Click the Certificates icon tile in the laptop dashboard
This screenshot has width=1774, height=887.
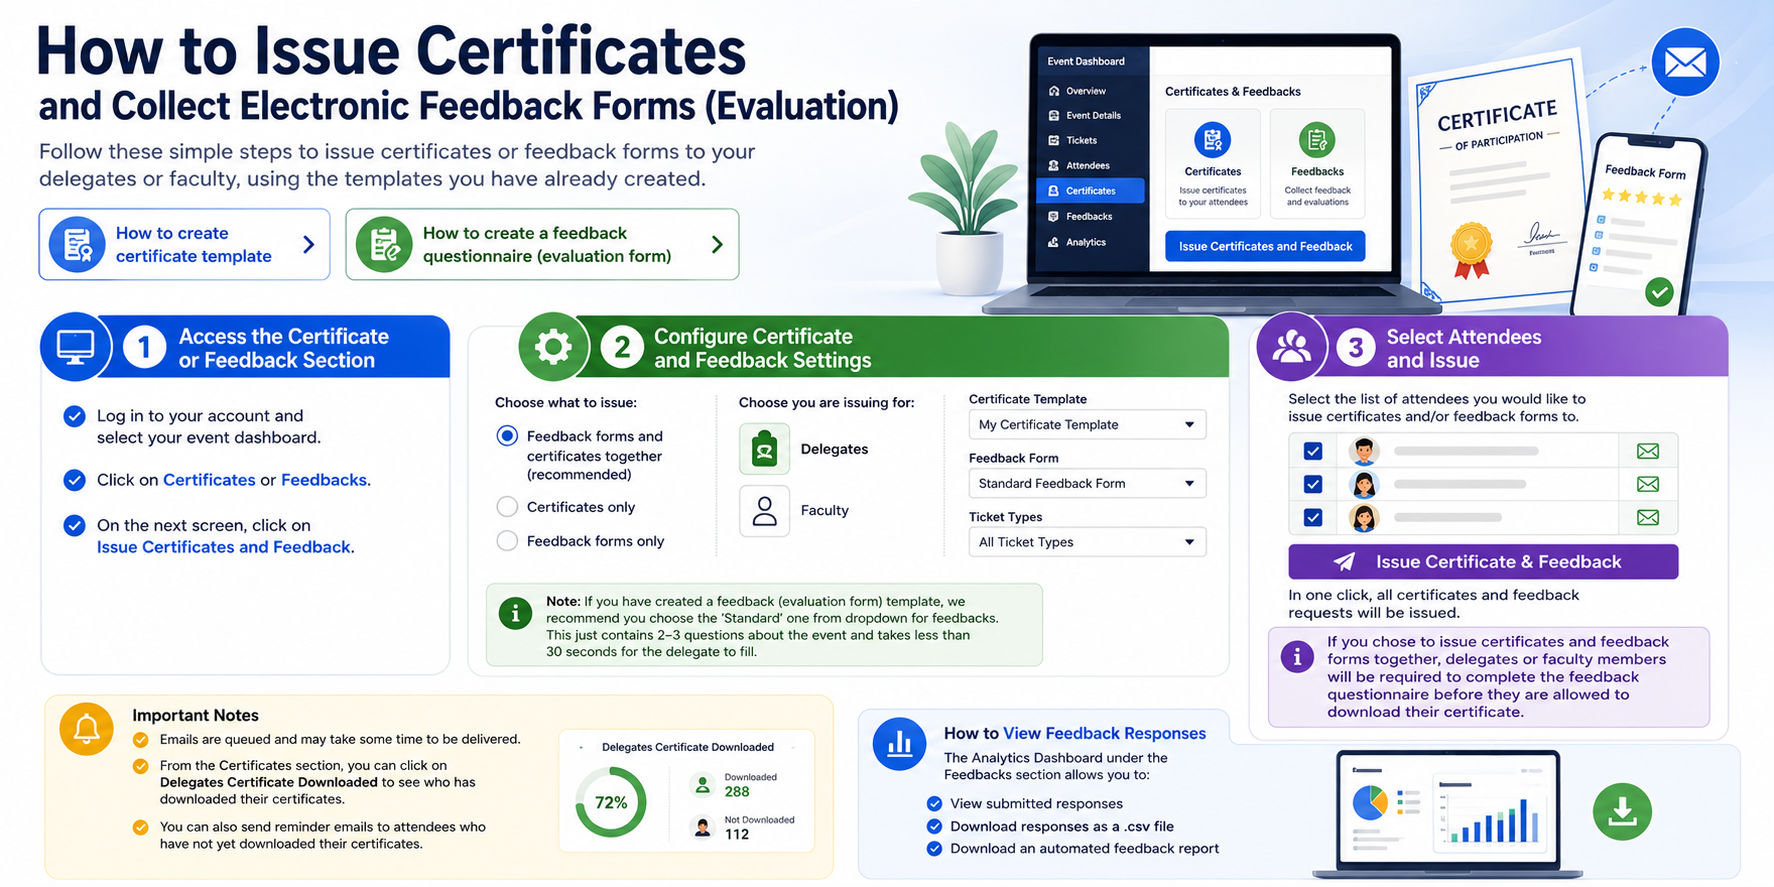[1213, 164]
